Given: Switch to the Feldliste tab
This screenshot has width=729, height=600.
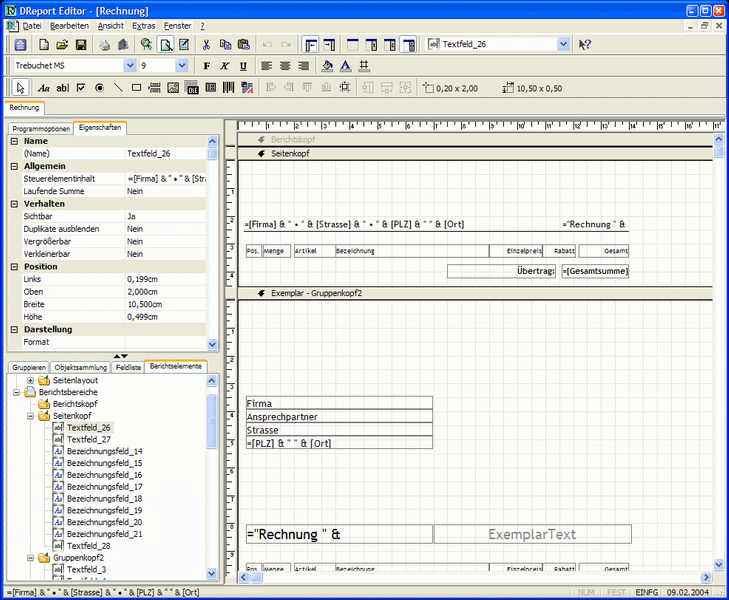Looking at the screenshot, I should pyautogui.click(x=128, y=368).
